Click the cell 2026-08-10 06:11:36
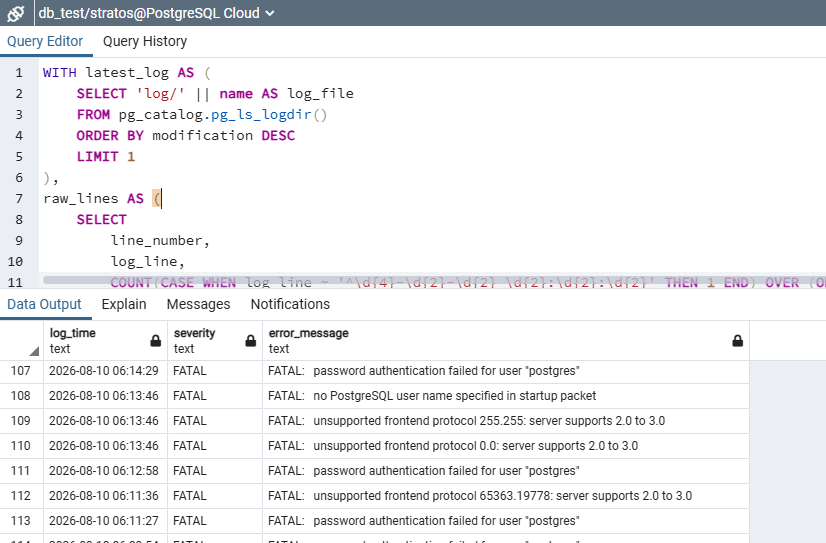 click(x=104, y=496)
